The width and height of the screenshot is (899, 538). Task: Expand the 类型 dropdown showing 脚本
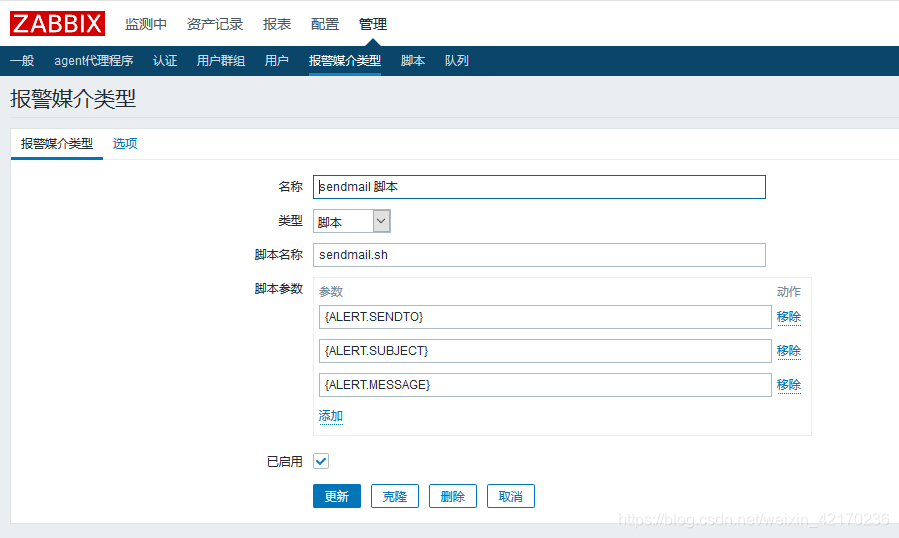tap(351, 221)
